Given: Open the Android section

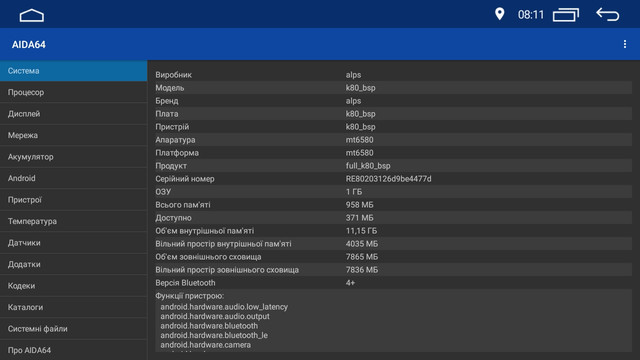Looking at the screenshot, I should (x=73, y=178).
